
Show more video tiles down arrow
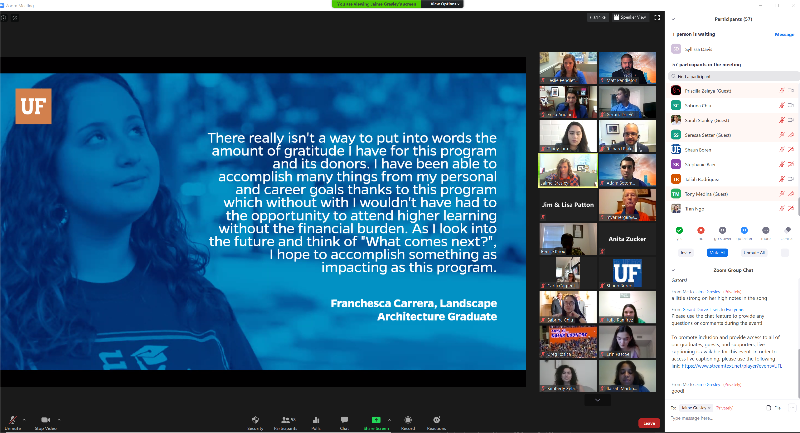pos(597,400)
